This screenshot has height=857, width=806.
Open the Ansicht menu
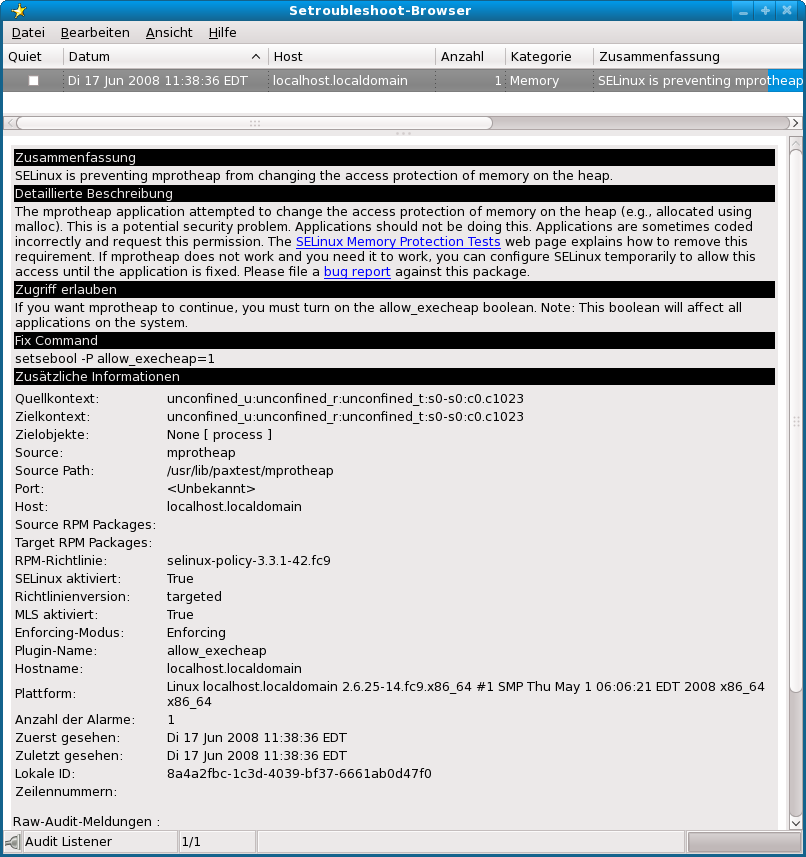pos(169,33)
